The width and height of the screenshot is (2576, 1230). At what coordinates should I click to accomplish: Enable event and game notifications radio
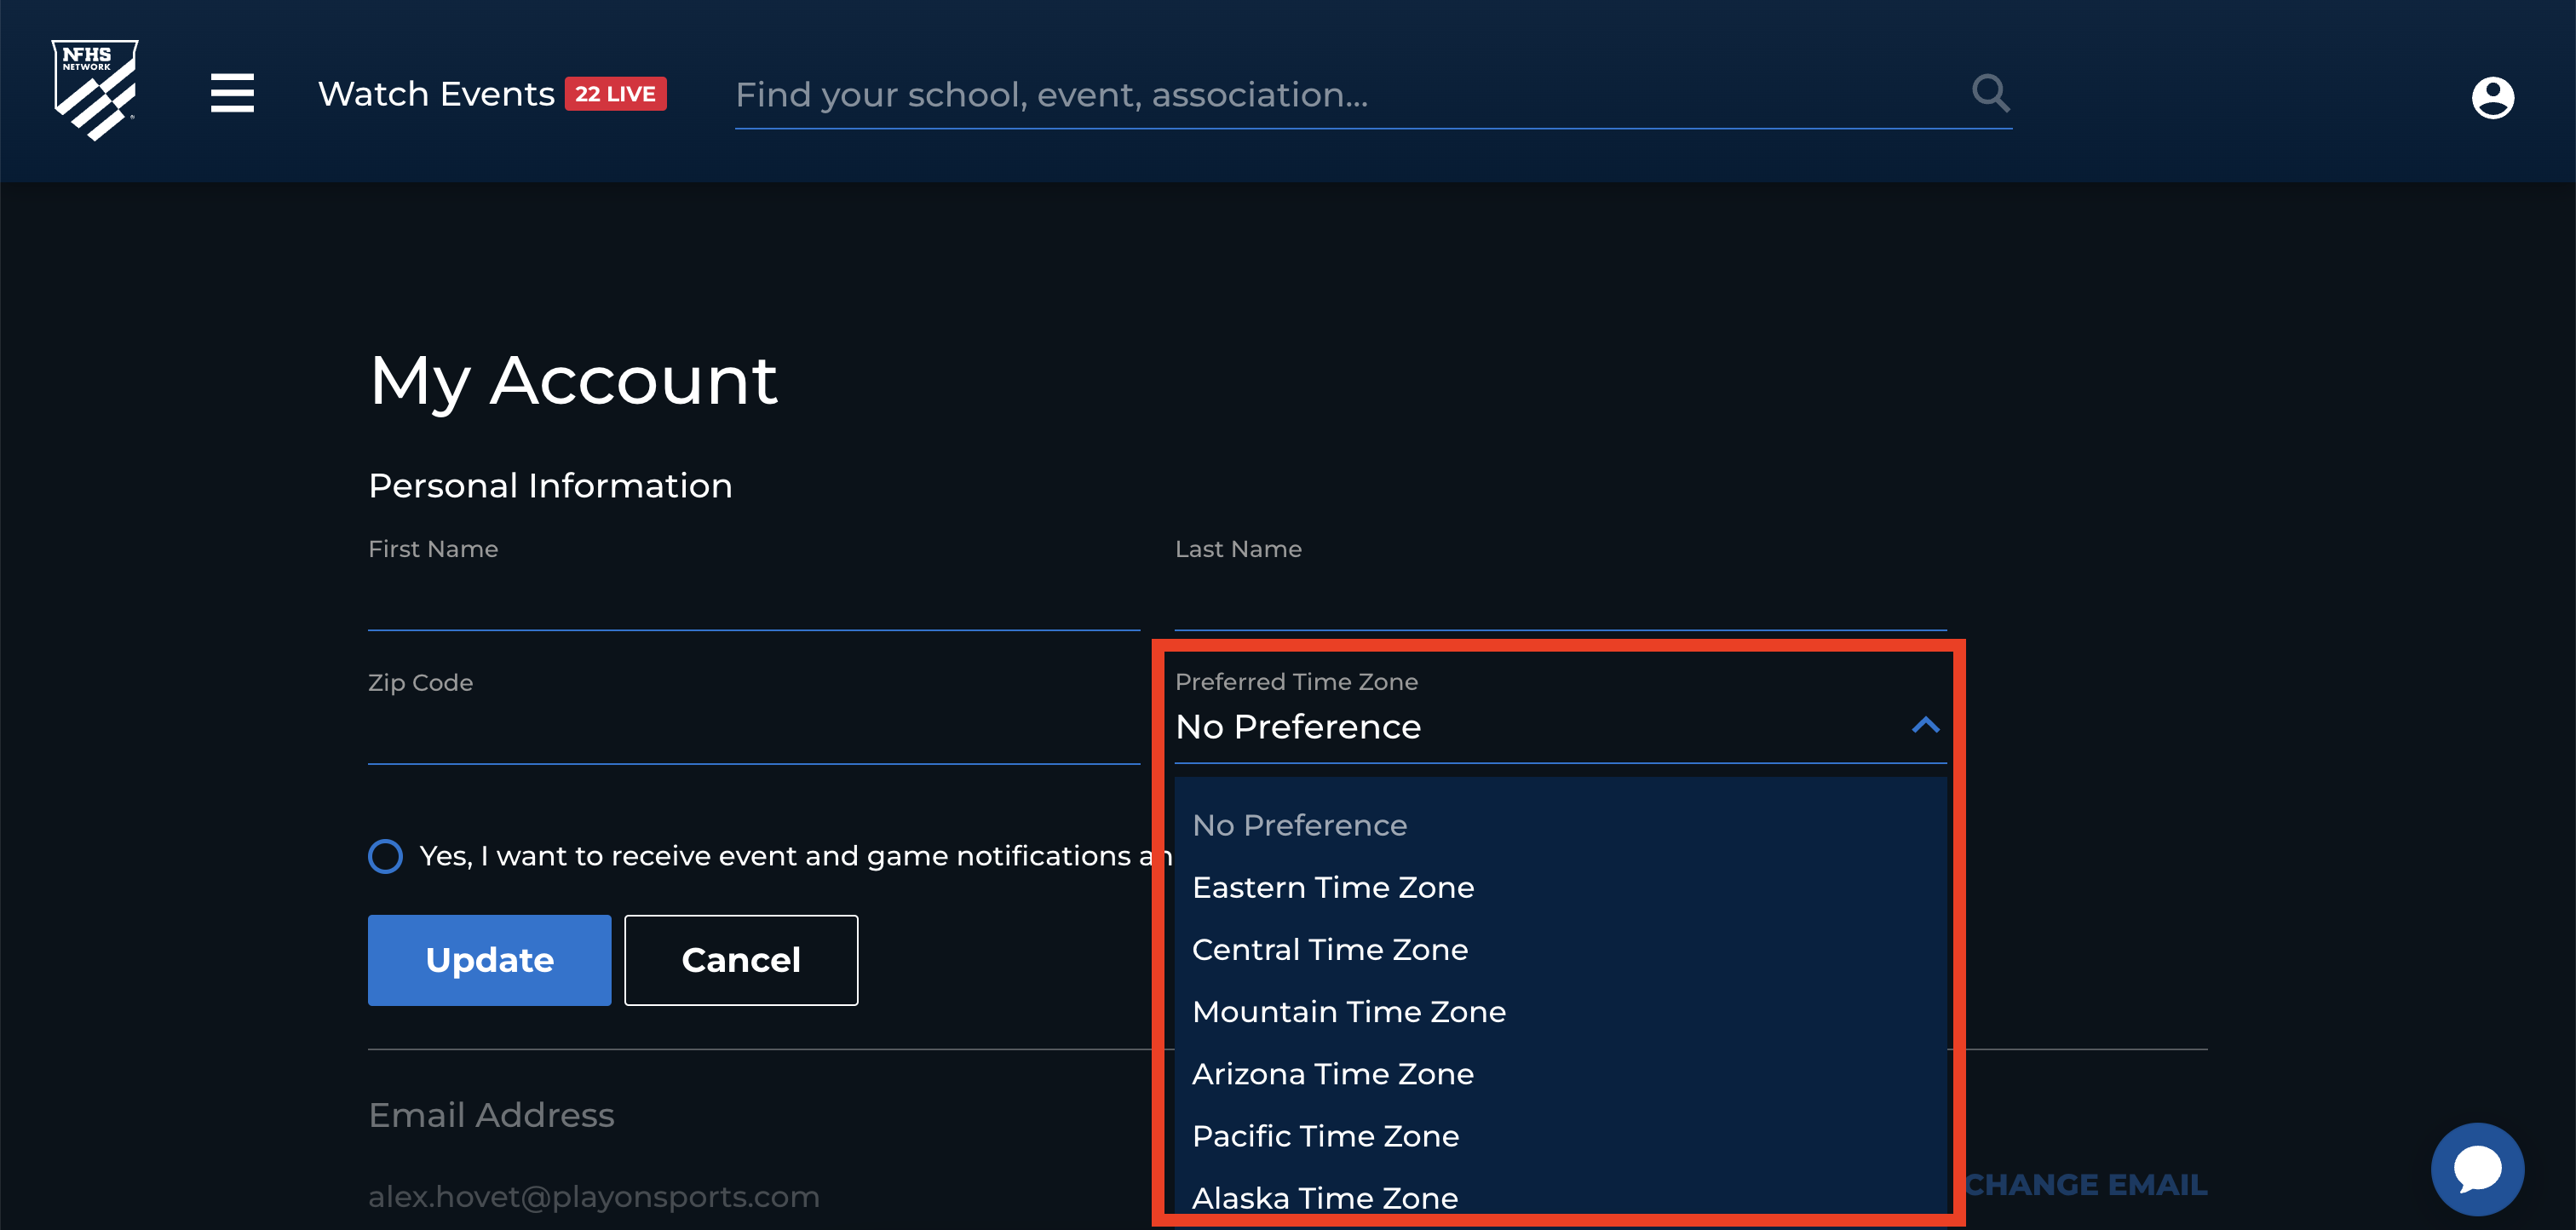[385, 856]
